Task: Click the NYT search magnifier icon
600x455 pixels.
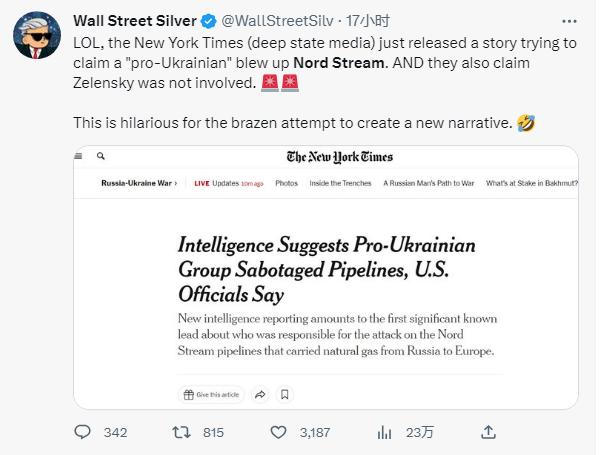Action: coord(101,157)
